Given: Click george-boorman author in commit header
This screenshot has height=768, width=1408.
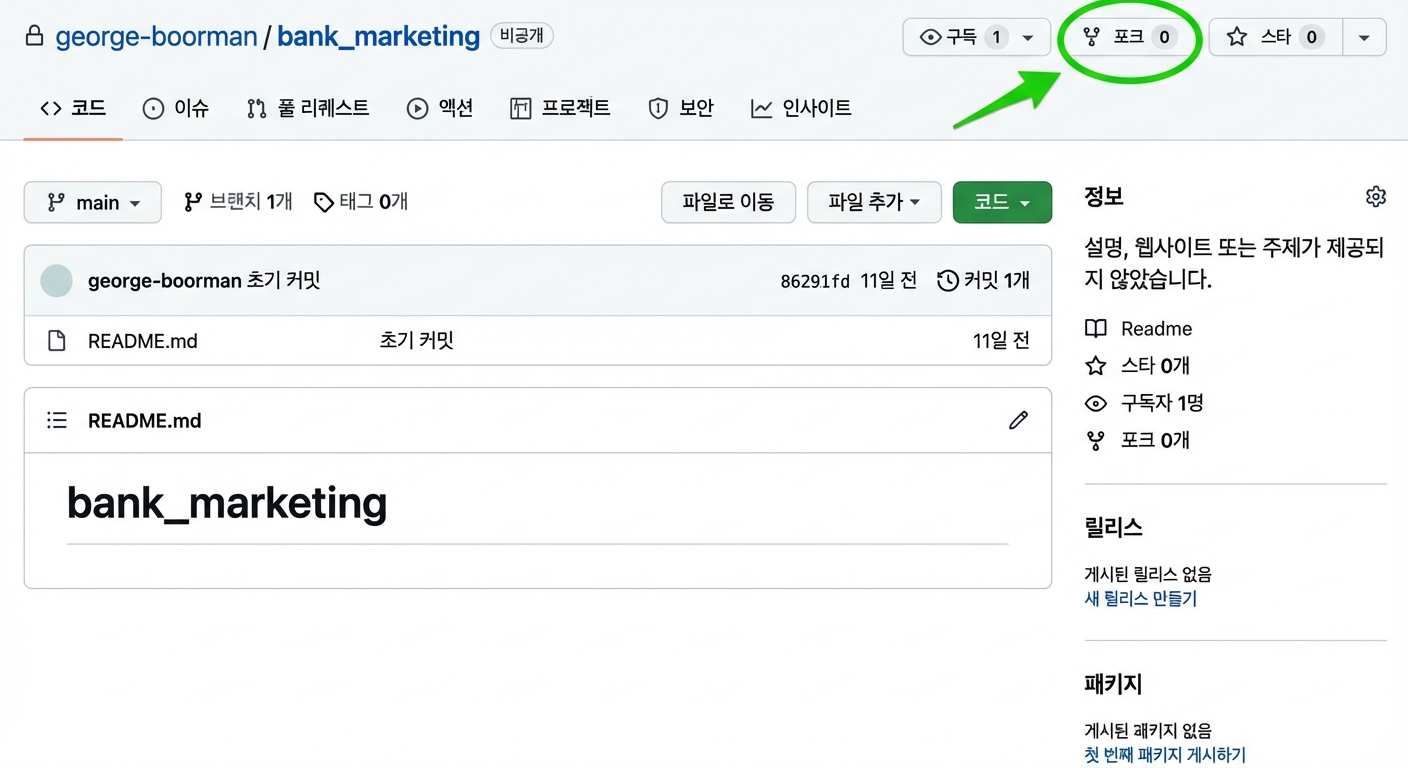Looking at the screenshot, I should [x=164, y=281].
